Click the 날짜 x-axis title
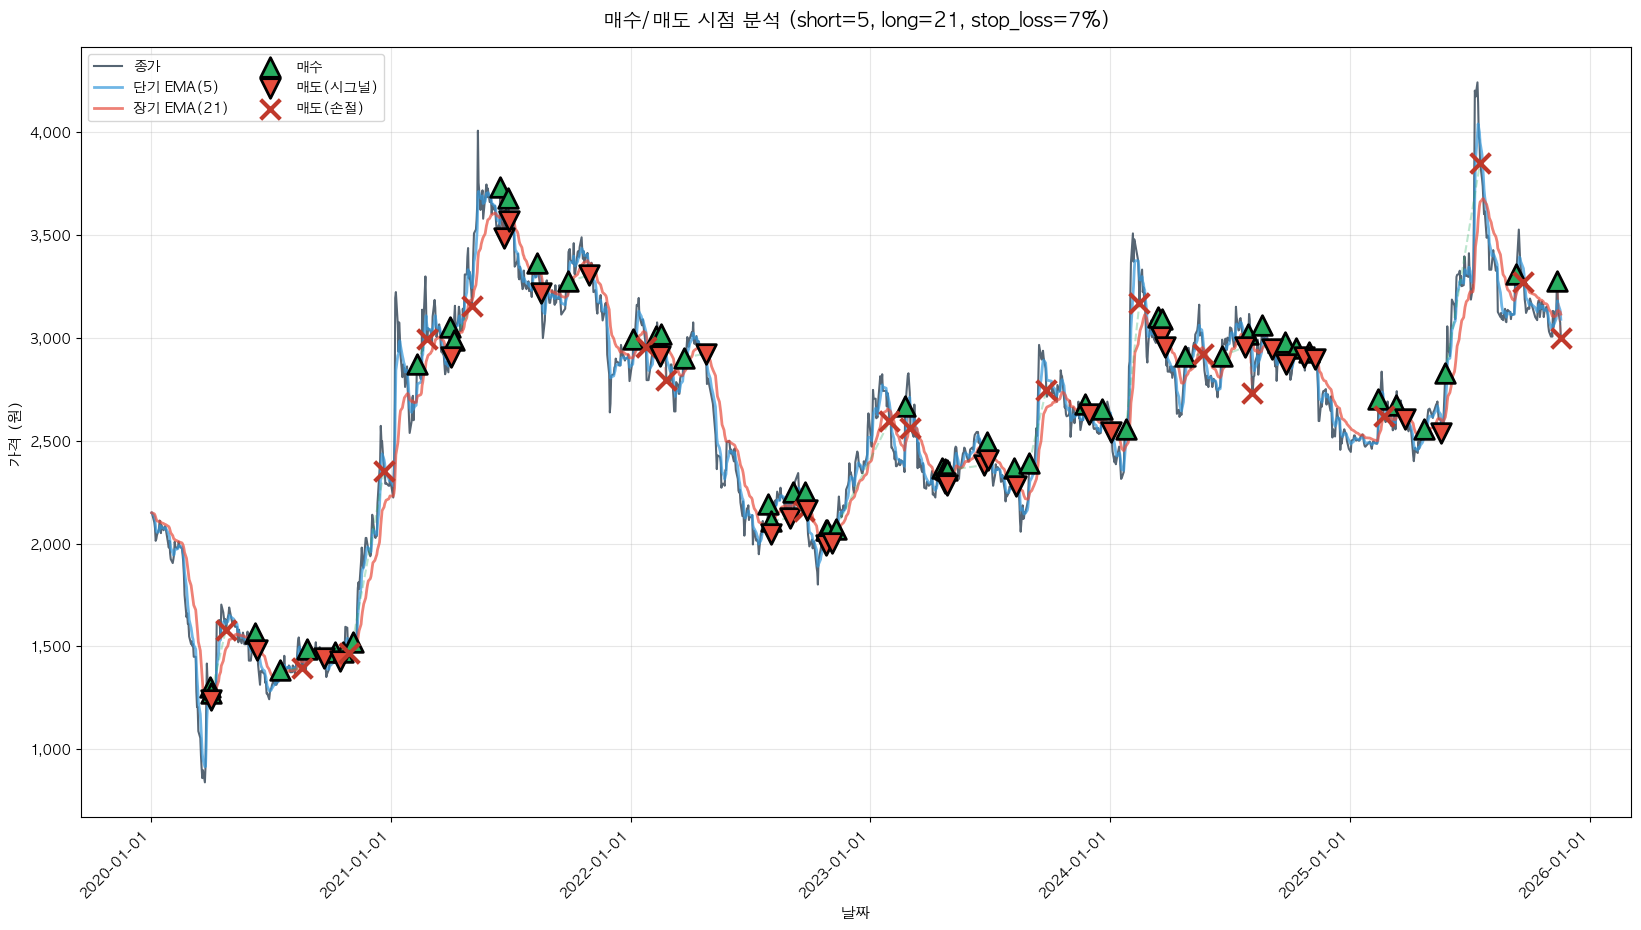Image resolution: width=1641 pixels, height=930 pixels. (x=856, y=912)
